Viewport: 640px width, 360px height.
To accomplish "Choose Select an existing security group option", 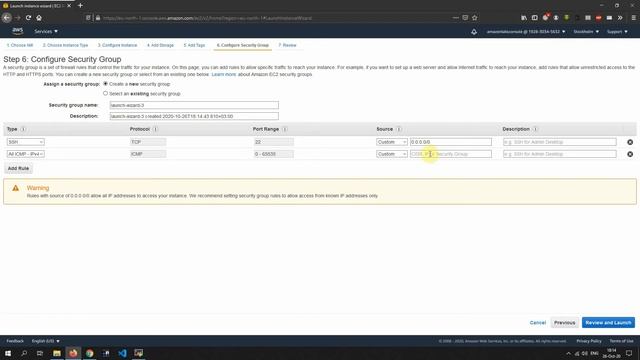I will click(105, 93).
